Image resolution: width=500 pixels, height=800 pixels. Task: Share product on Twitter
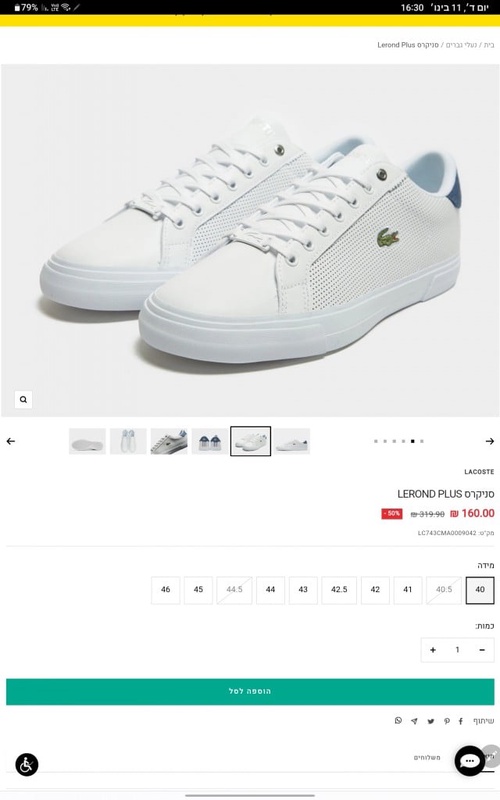pos(431,721)
